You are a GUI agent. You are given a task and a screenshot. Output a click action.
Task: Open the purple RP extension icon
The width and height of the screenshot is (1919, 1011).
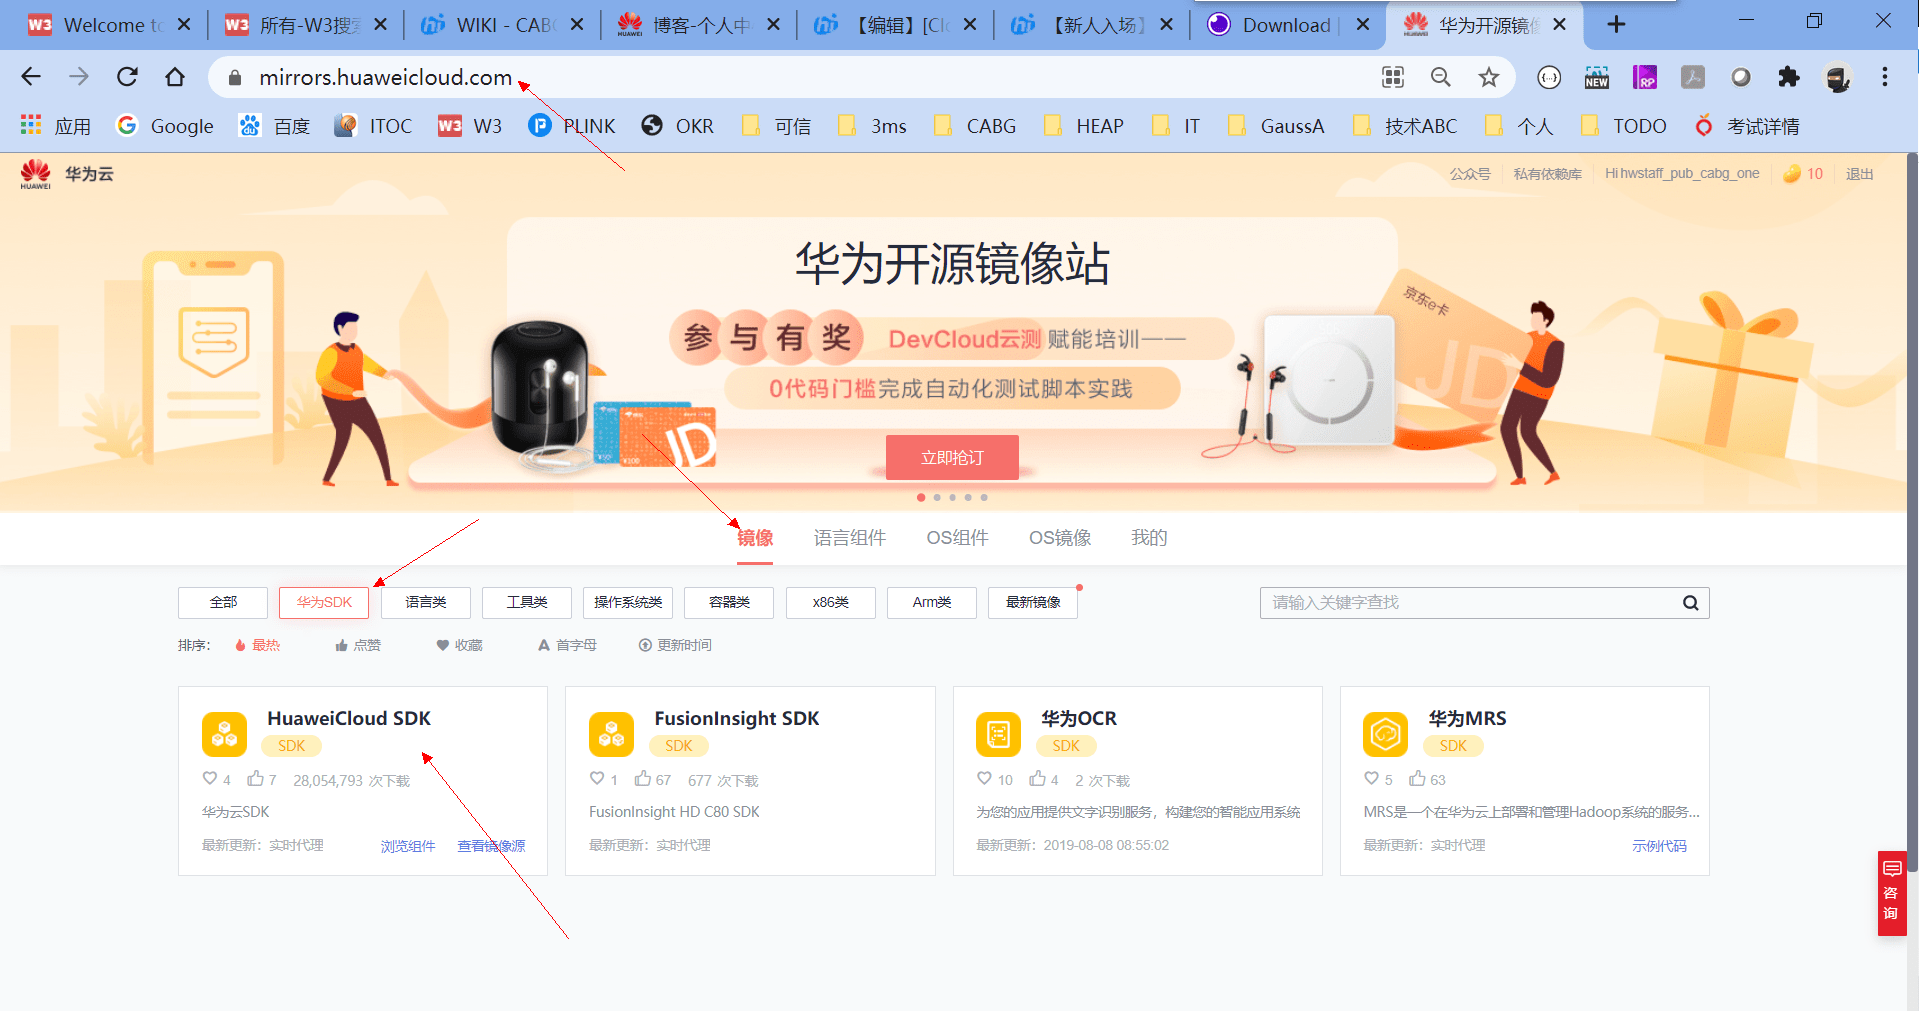[x=1645, y=77]
